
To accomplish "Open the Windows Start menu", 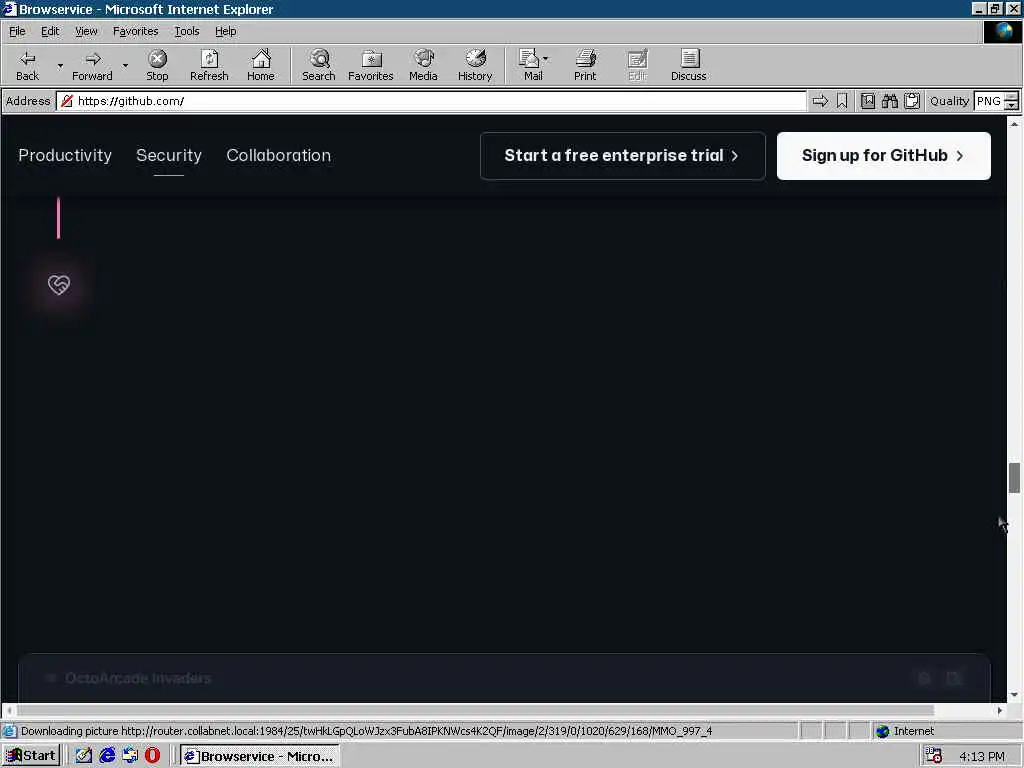I will (x=31, y=756).
